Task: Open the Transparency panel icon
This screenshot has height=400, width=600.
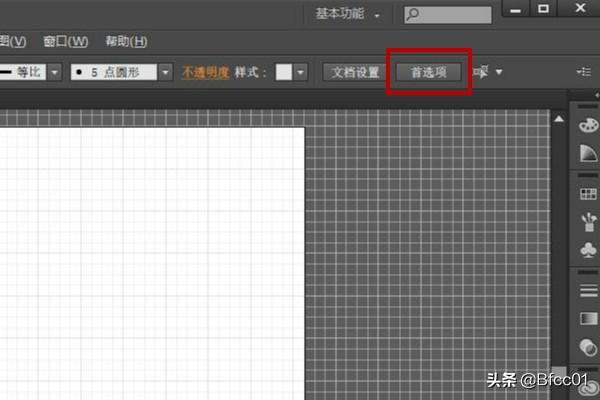Action: tap(588, 347)
